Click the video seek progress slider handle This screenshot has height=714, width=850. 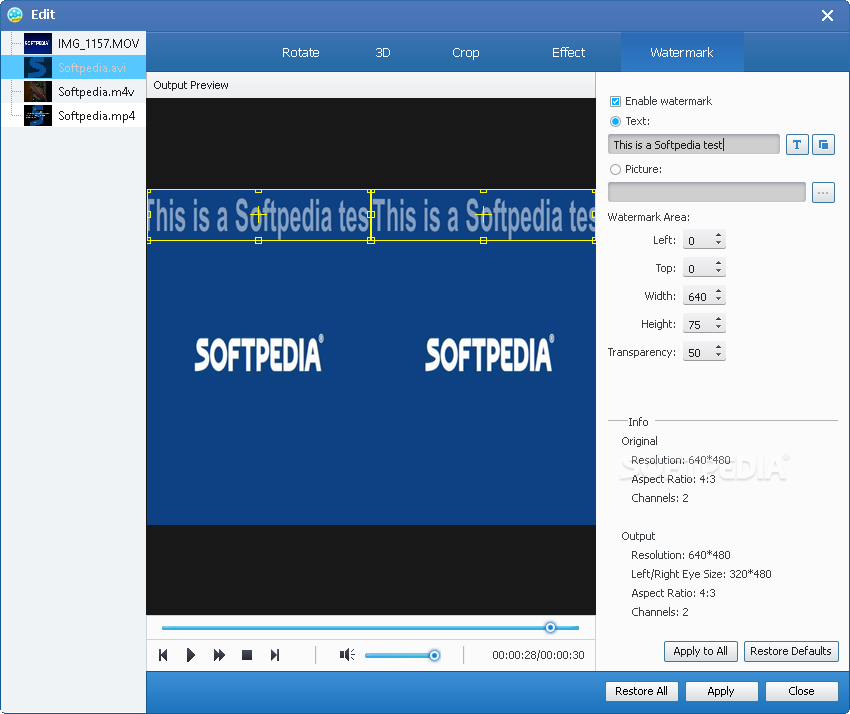click(550, 627)
